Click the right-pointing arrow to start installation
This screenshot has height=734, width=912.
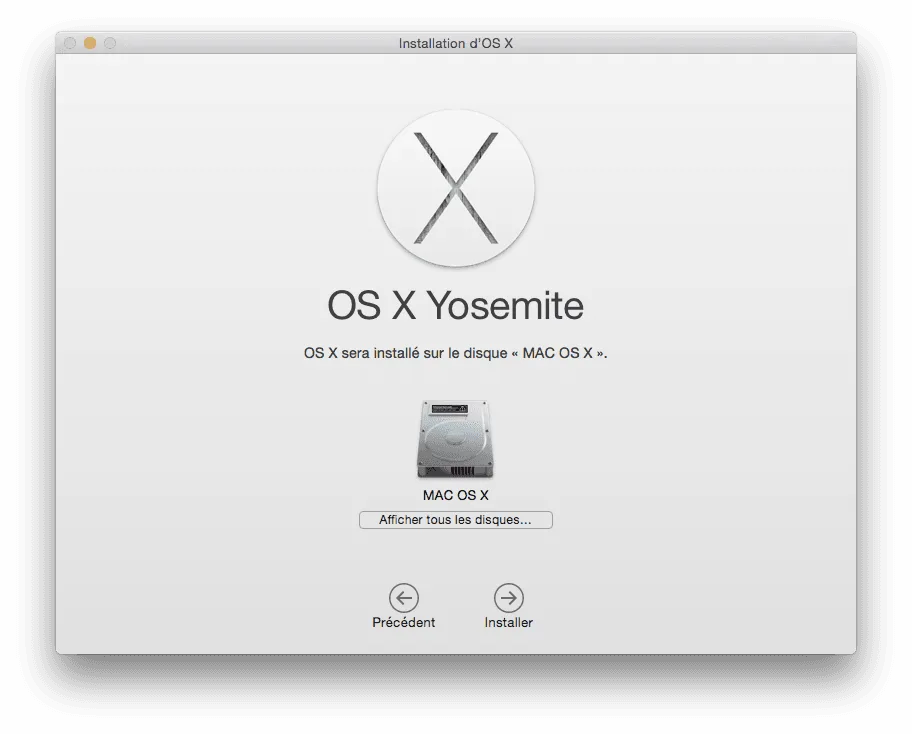tap(509, 598)
